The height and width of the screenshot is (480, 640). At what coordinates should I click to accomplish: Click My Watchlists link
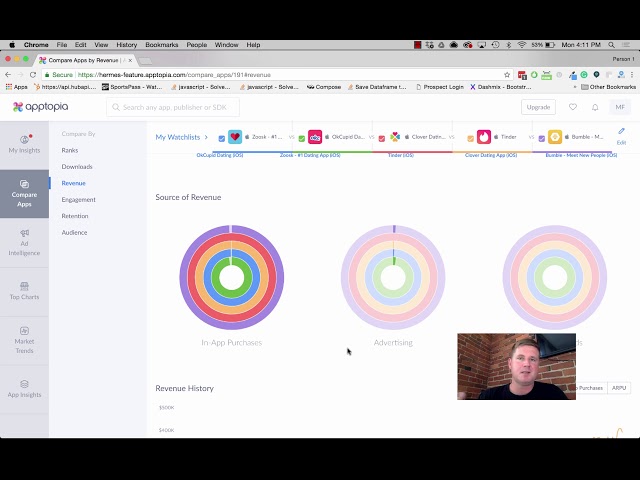point(178,137)
